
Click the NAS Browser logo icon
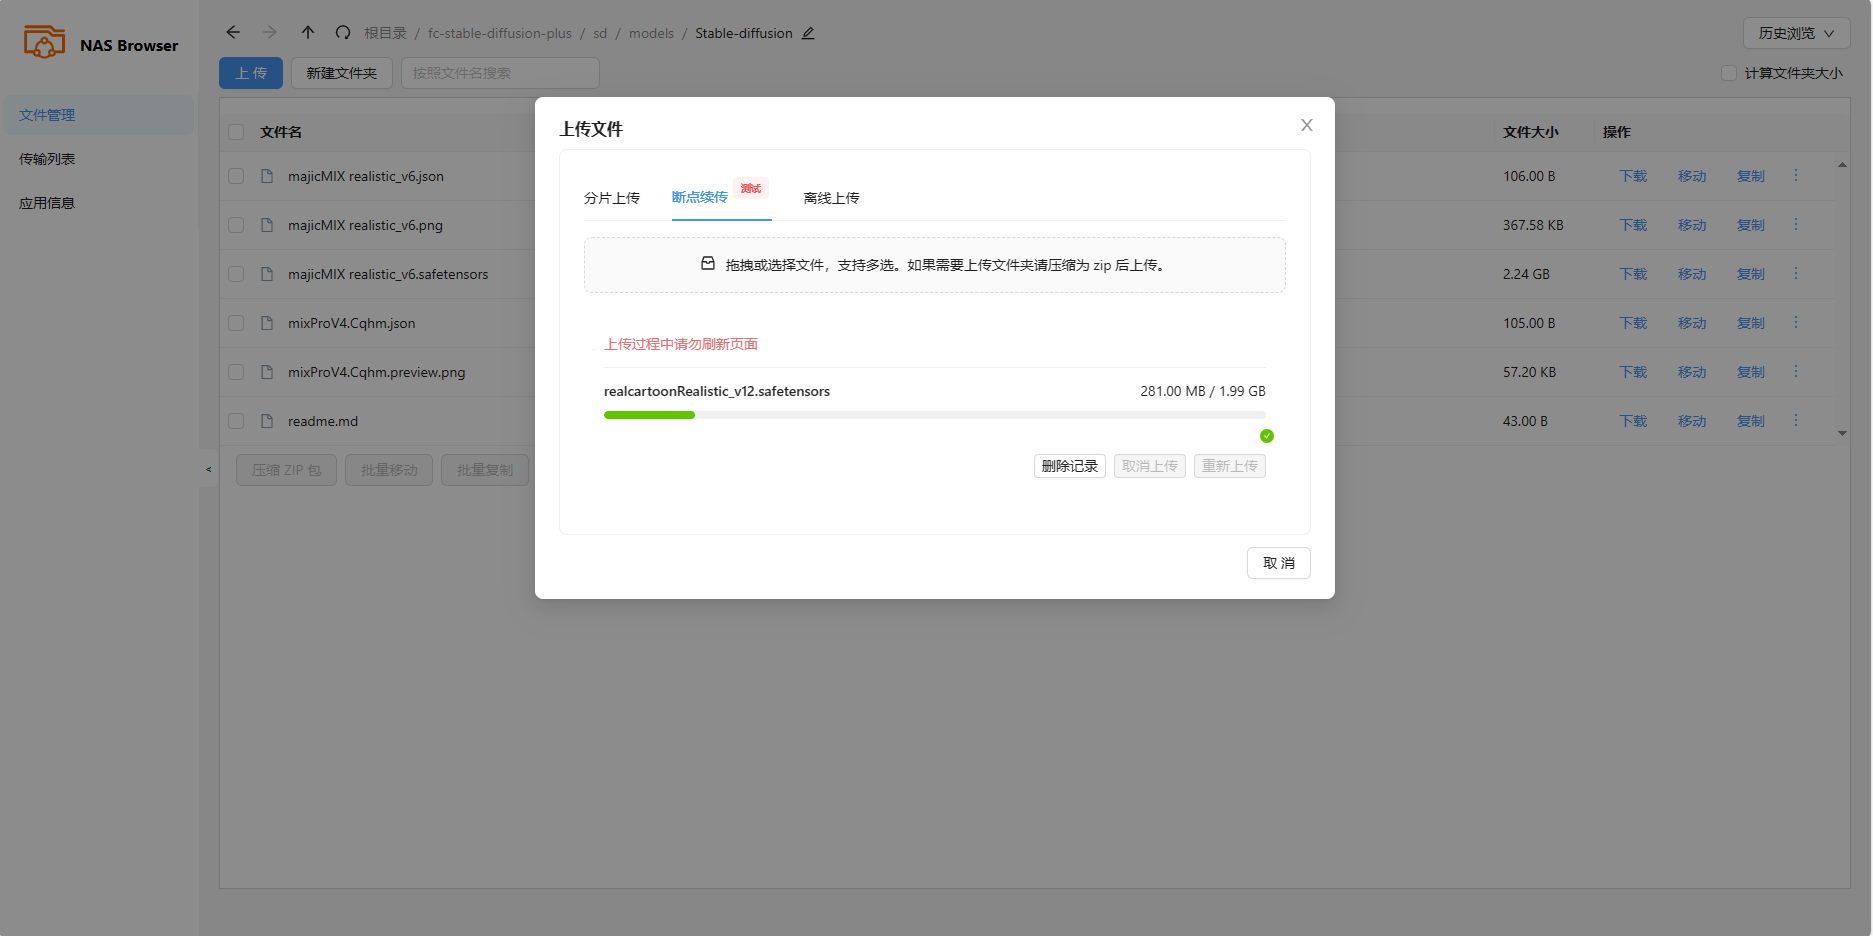click(x=44, y=43)
